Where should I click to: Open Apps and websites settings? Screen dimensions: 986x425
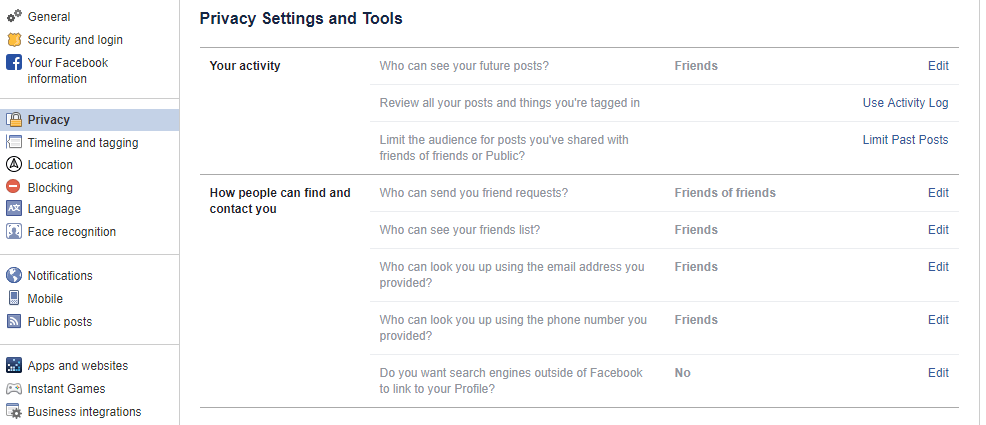click(77, 366)
